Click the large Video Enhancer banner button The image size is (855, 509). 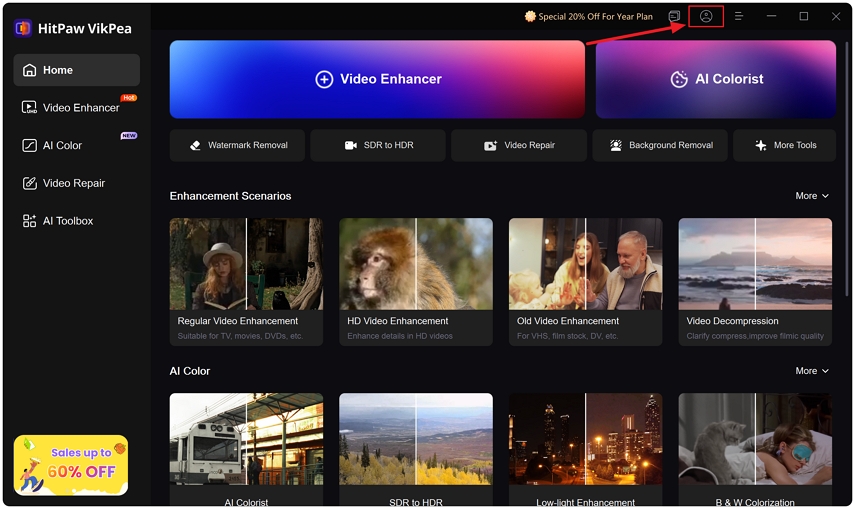click(x=377, y=79)
